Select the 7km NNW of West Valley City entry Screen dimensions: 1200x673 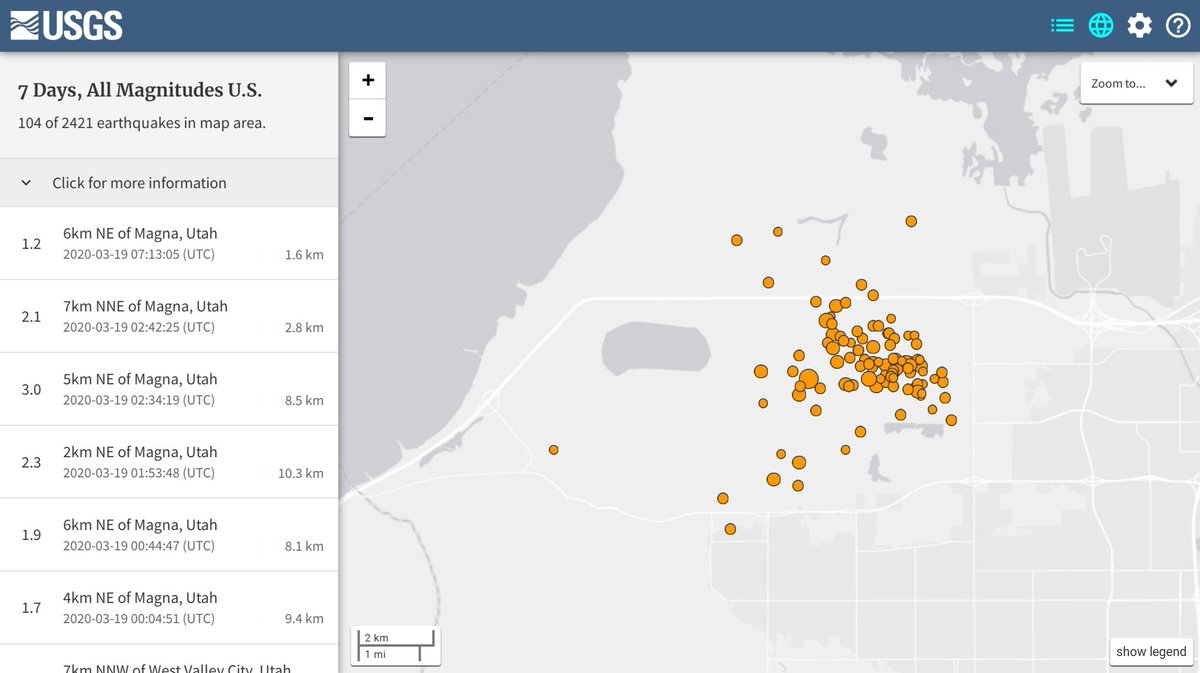(169, 660)
